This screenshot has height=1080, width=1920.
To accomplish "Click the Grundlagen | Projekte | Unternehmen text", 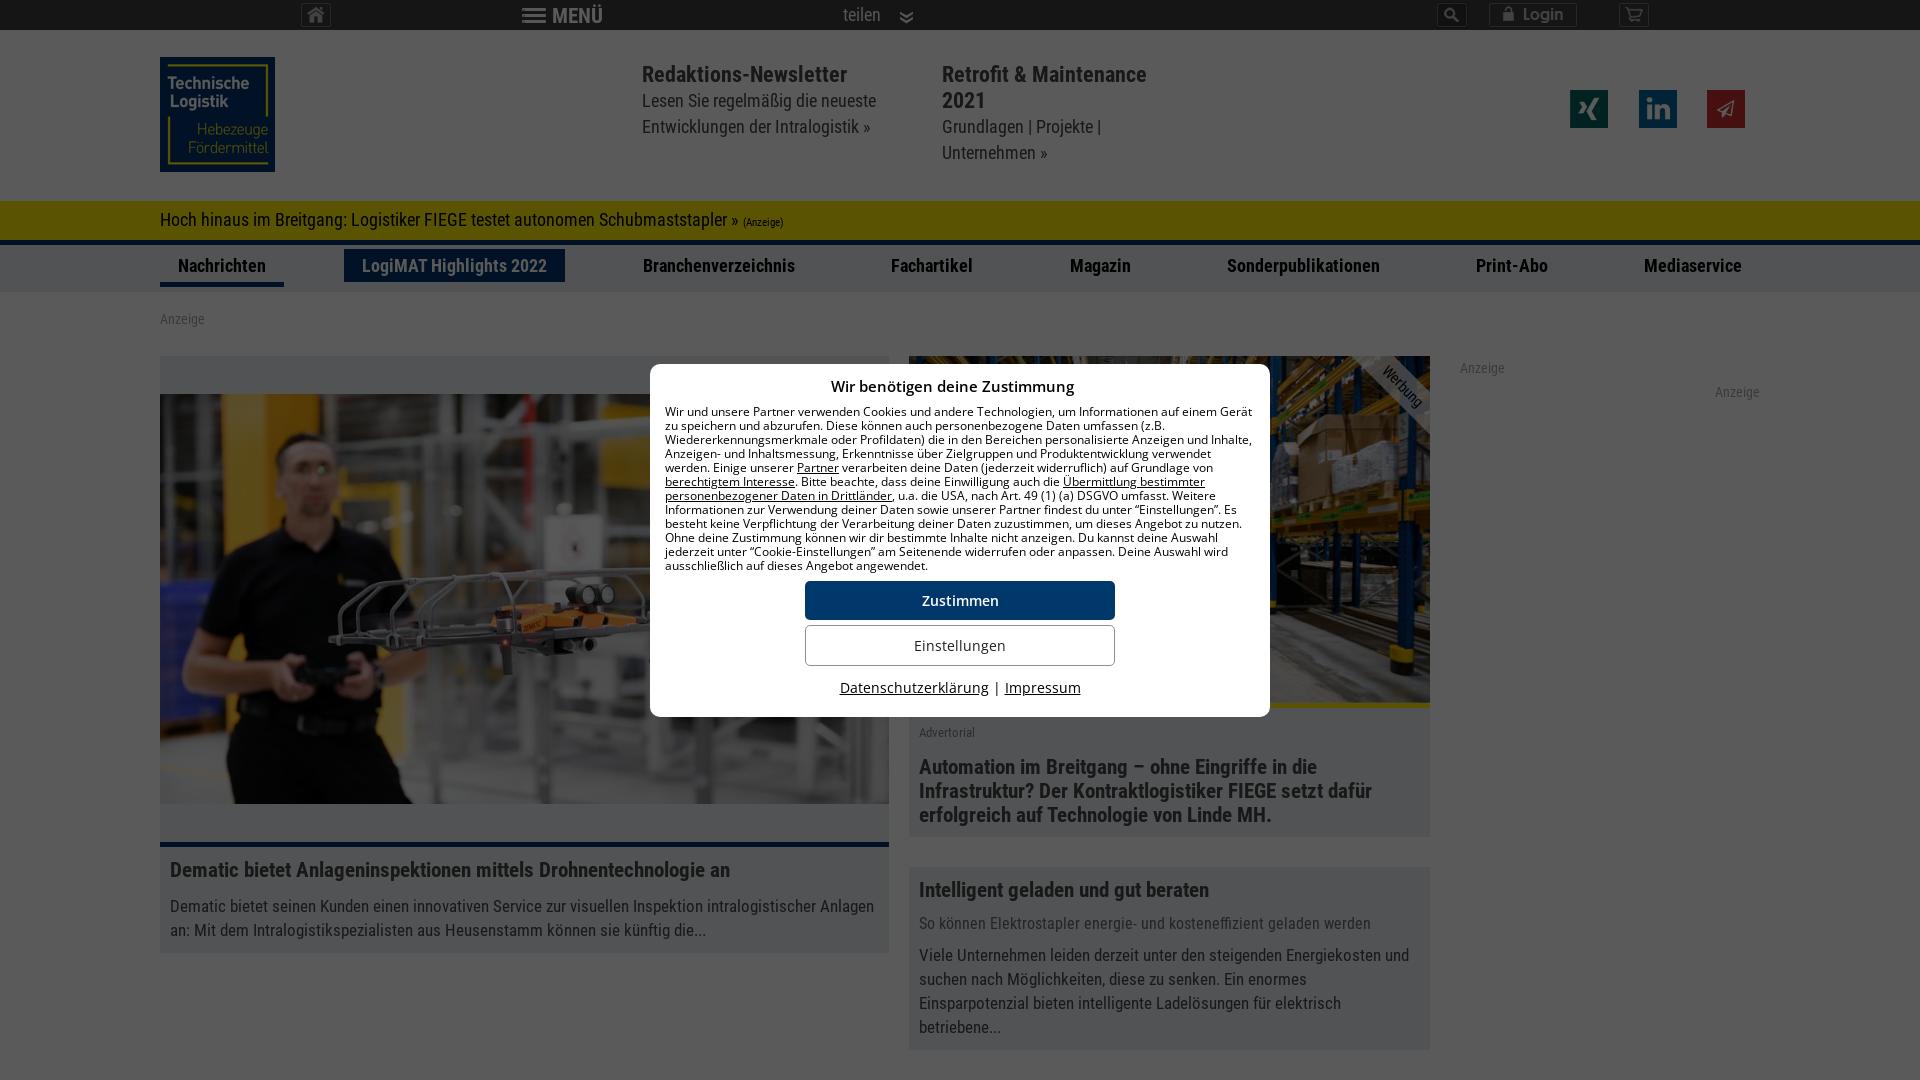I will tap(1021, 140).
